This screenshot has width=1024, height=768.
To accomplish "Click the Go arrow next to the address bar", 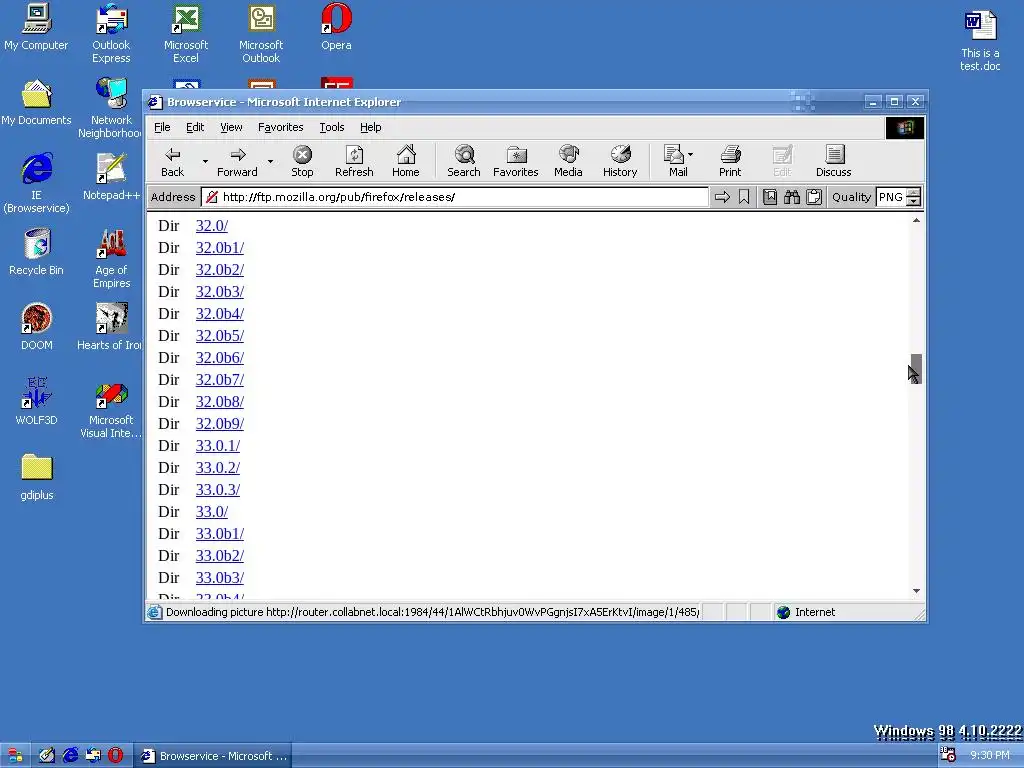I will tap(722, 197).
